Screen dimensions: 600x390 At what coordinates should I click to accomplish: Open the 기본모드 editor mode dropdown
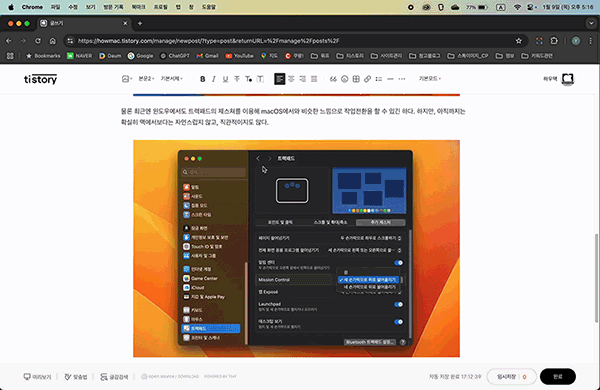[x=430, y=79]
